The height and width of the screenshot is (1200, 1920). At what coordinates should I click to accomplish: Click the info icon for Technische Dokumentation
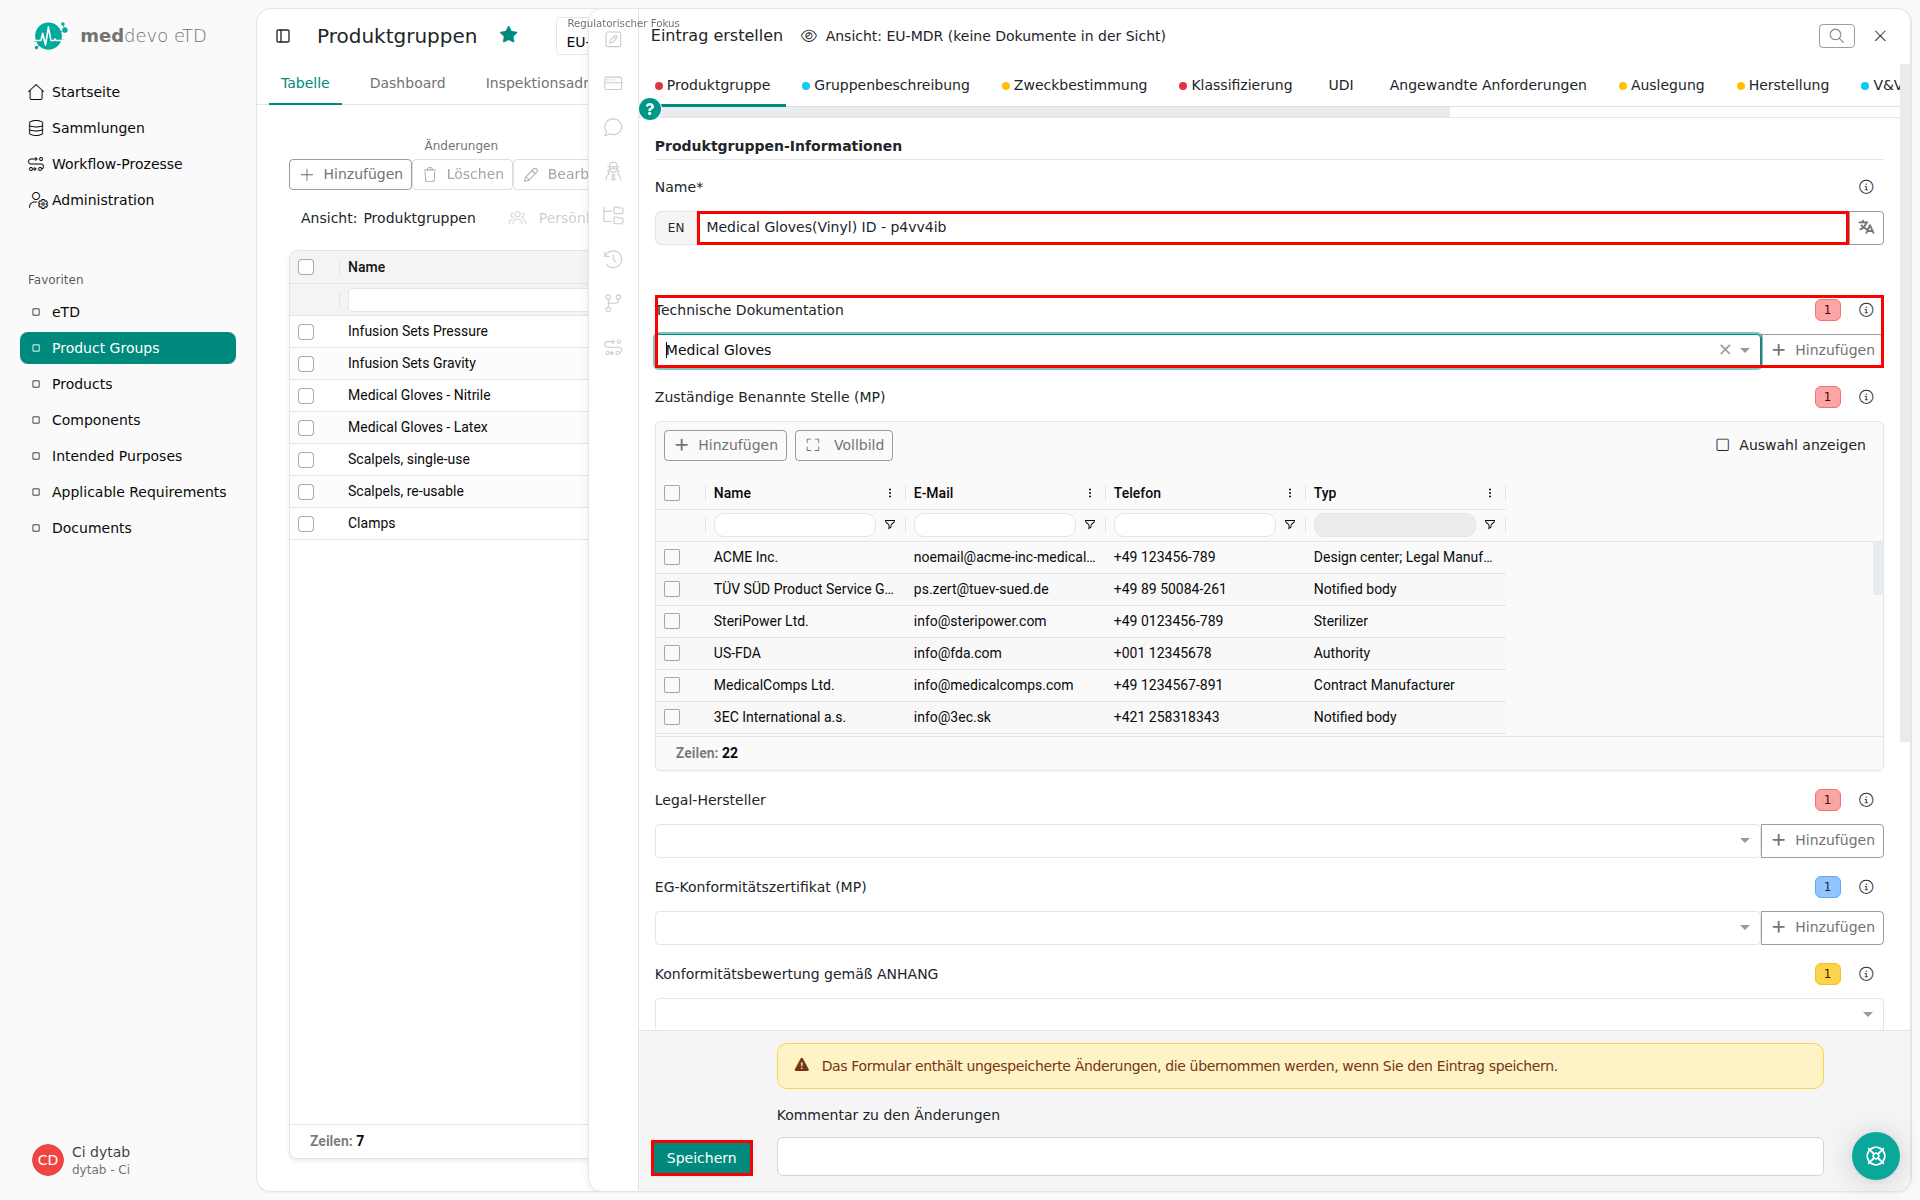(x=1866, y=310)
